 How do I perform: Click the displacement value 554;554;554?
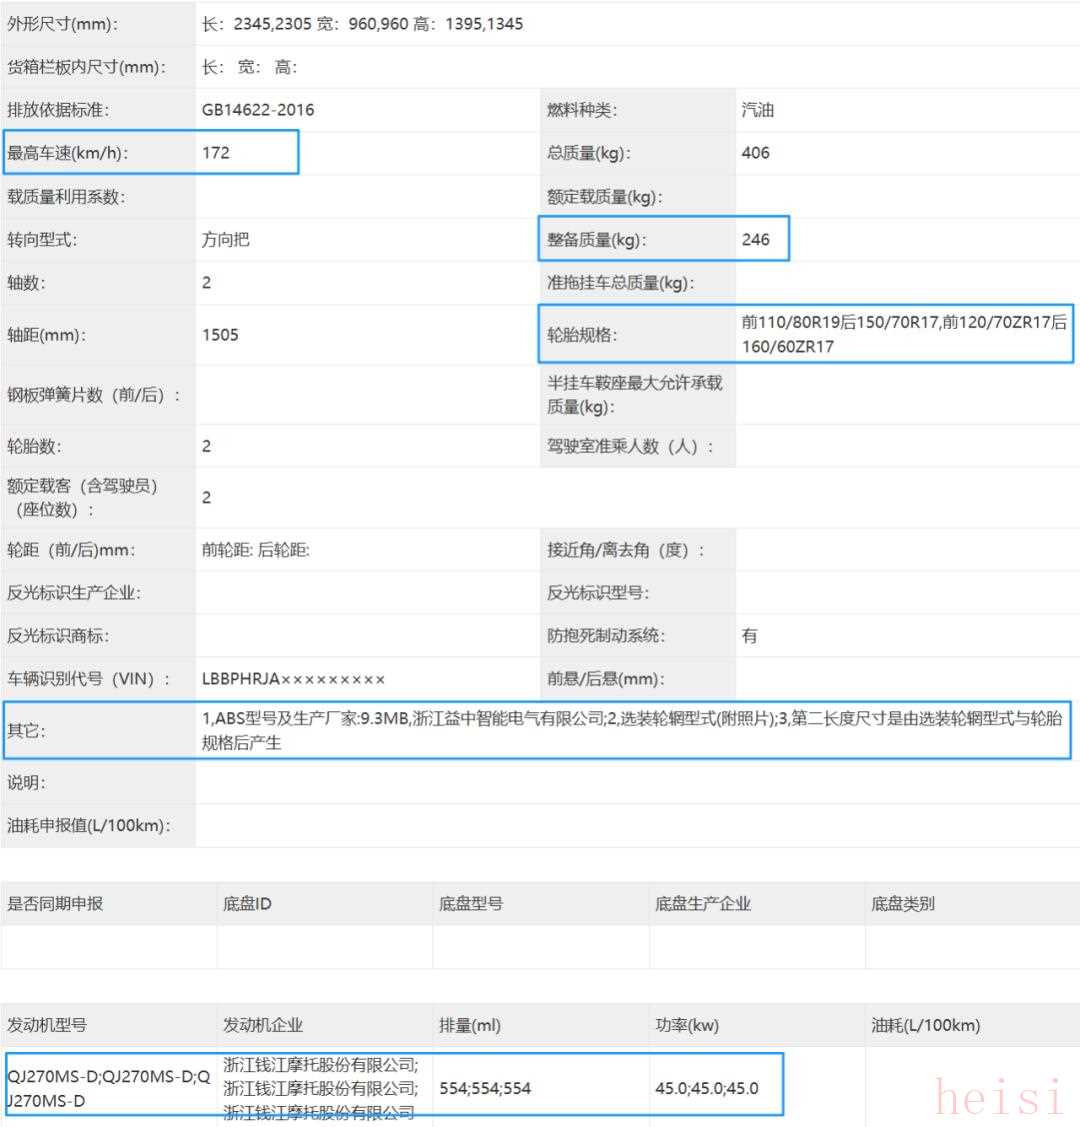485,1088
